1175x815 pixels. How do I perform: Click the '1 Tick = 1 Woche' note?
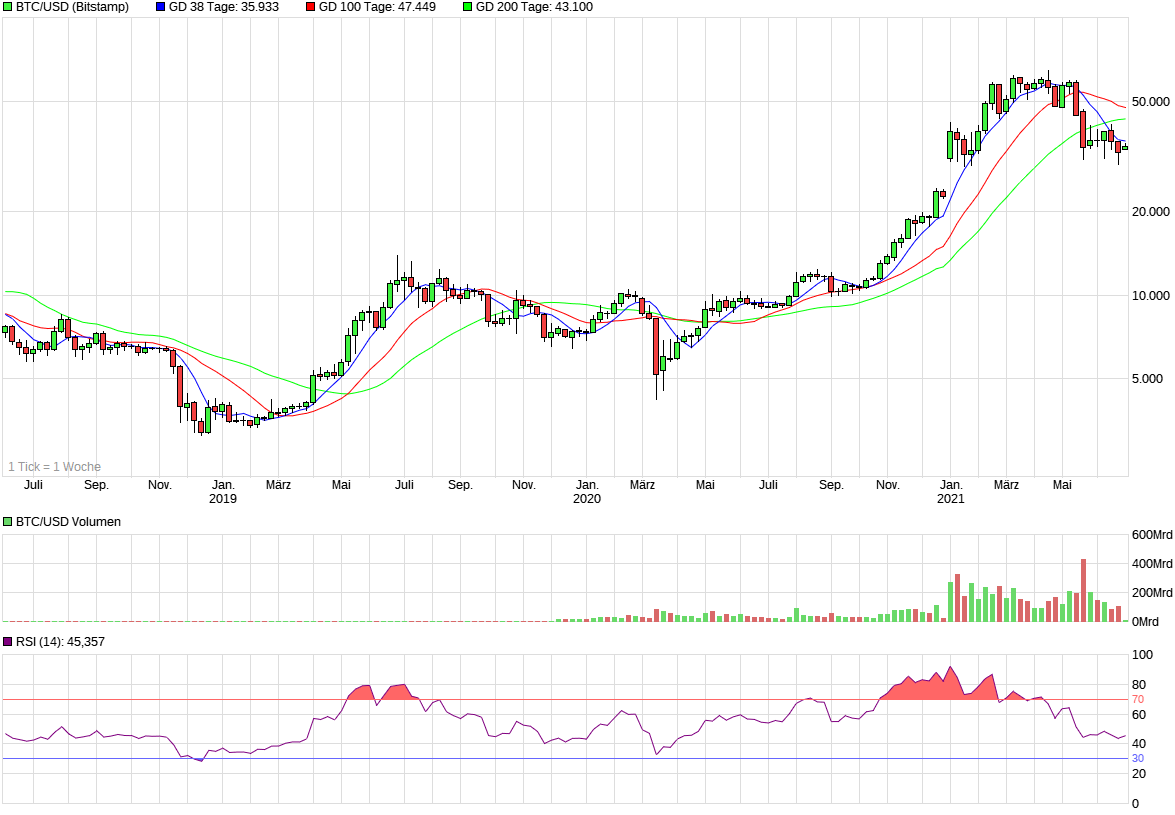54,467
